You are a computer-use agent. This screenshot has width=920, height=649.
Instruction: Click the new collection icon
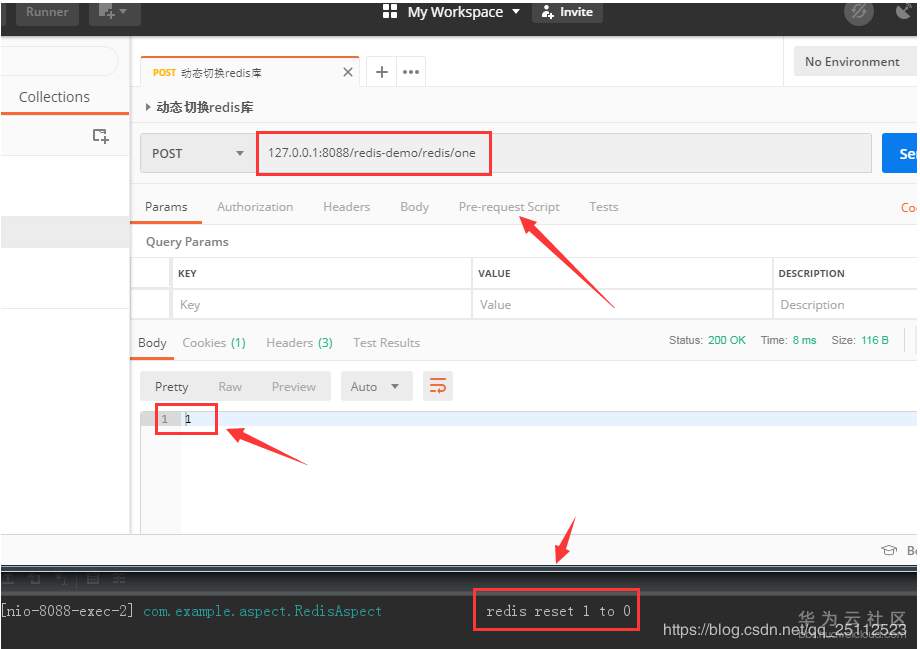coord(100,136)
